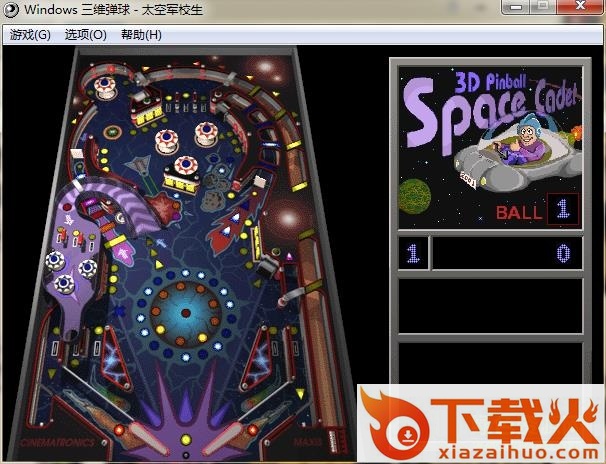Click the CINEMATRONICS label on the table
606x464 pixels.
[59, 442]
